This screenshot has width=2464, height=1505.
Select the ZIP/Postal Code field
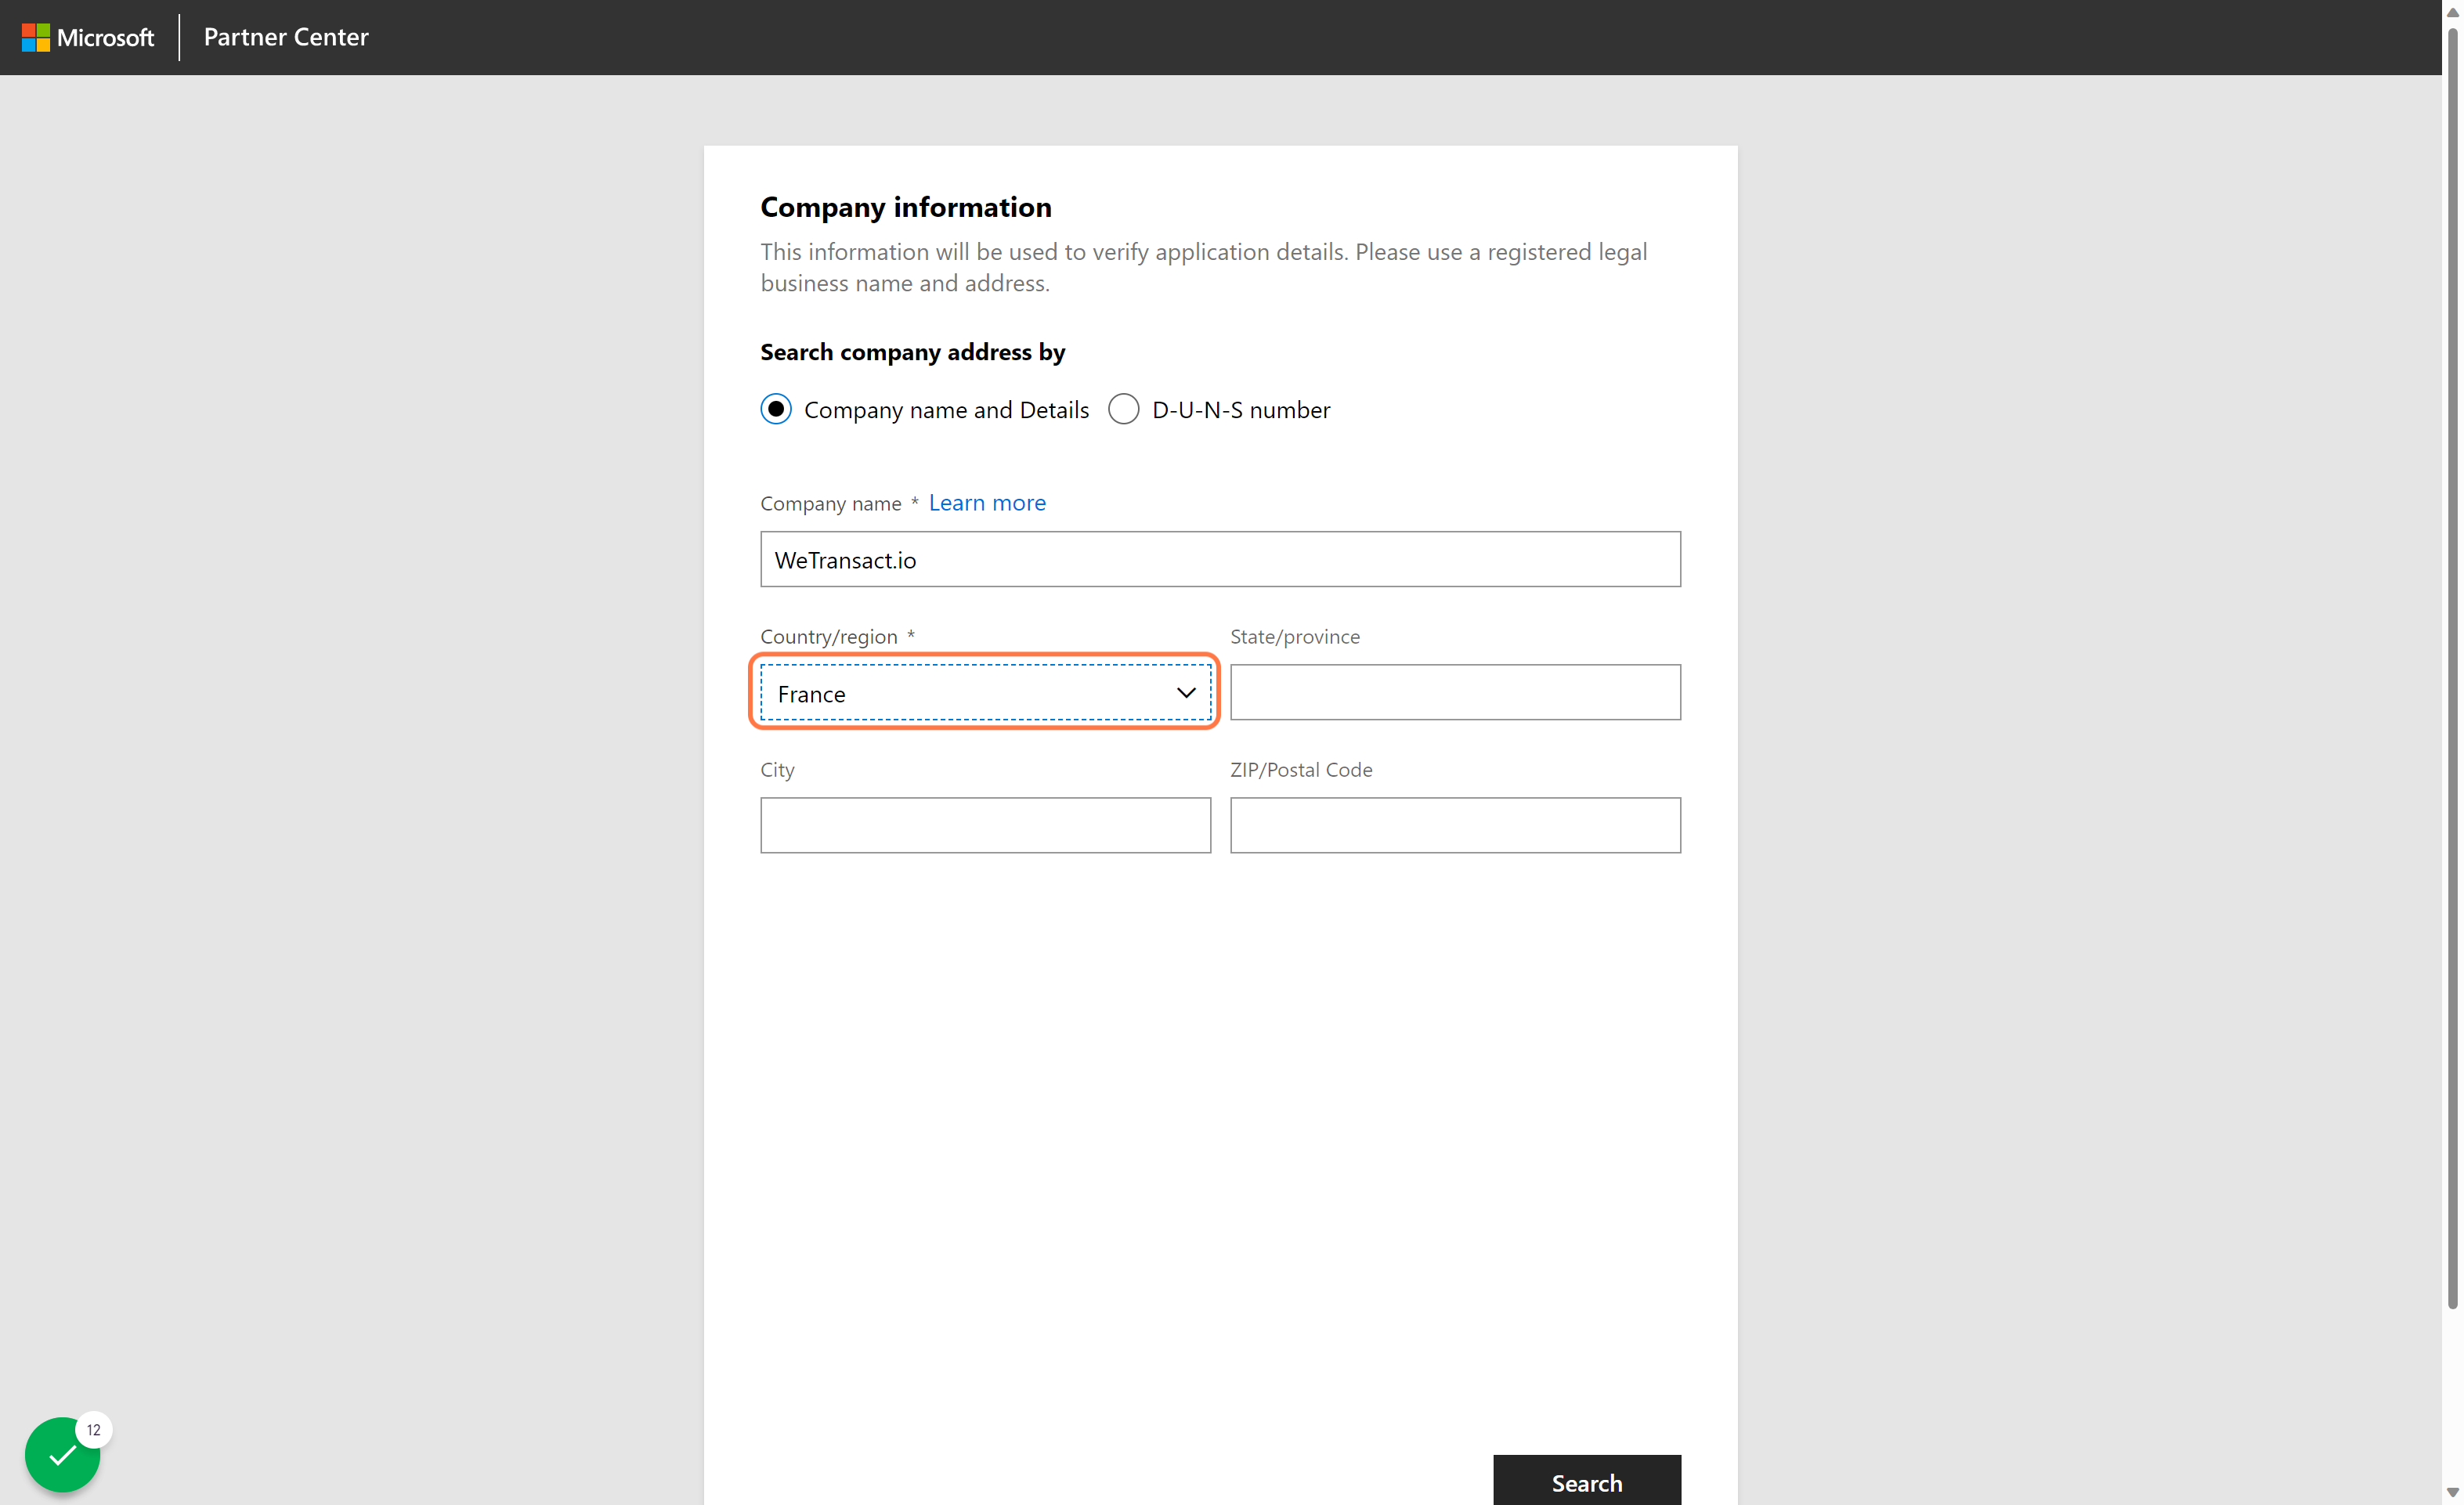1455,825
